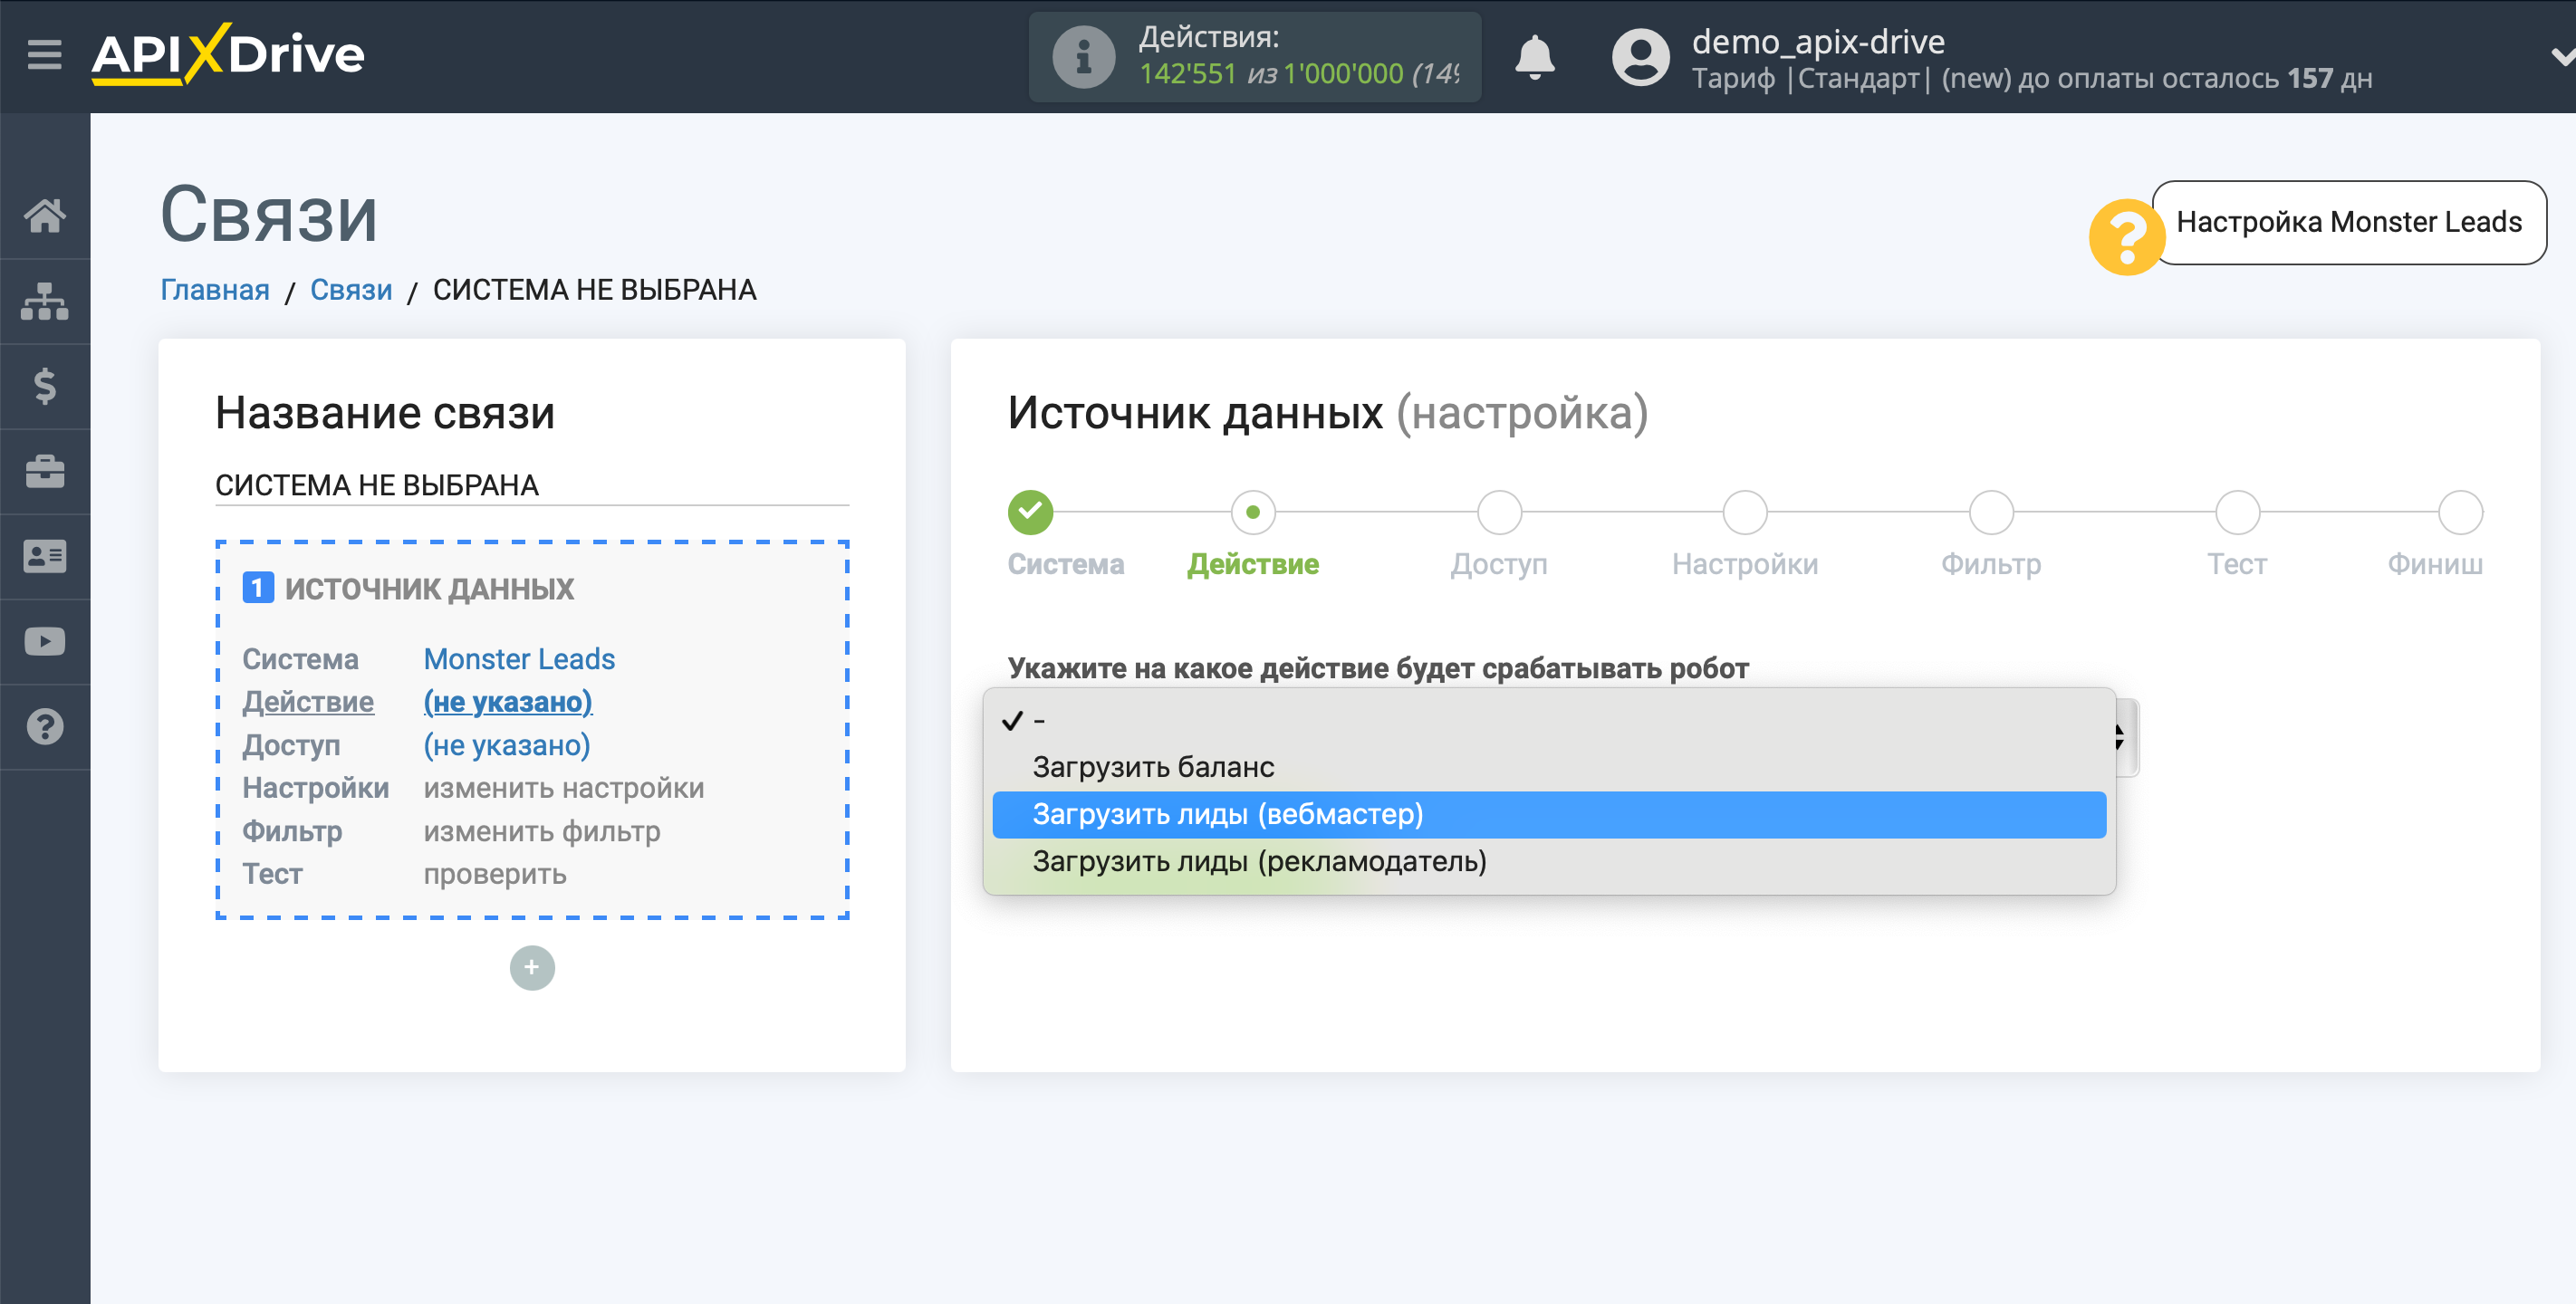Follow the Связи breadcrumb link

[351, 290]
